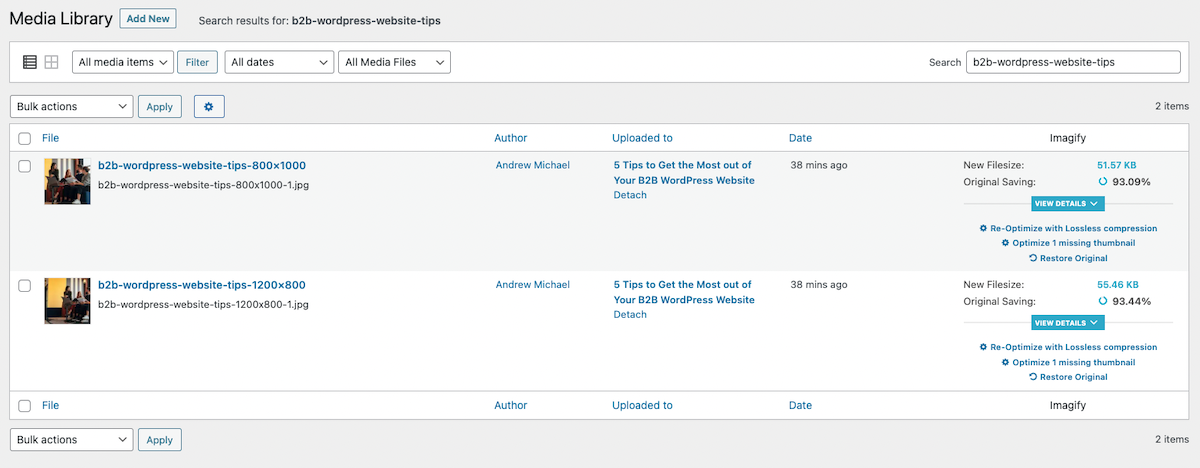Click Andrew Michael author in the 1200×800 row
Viewport: 1200px width, 468px height.
[x=533, y=285]
